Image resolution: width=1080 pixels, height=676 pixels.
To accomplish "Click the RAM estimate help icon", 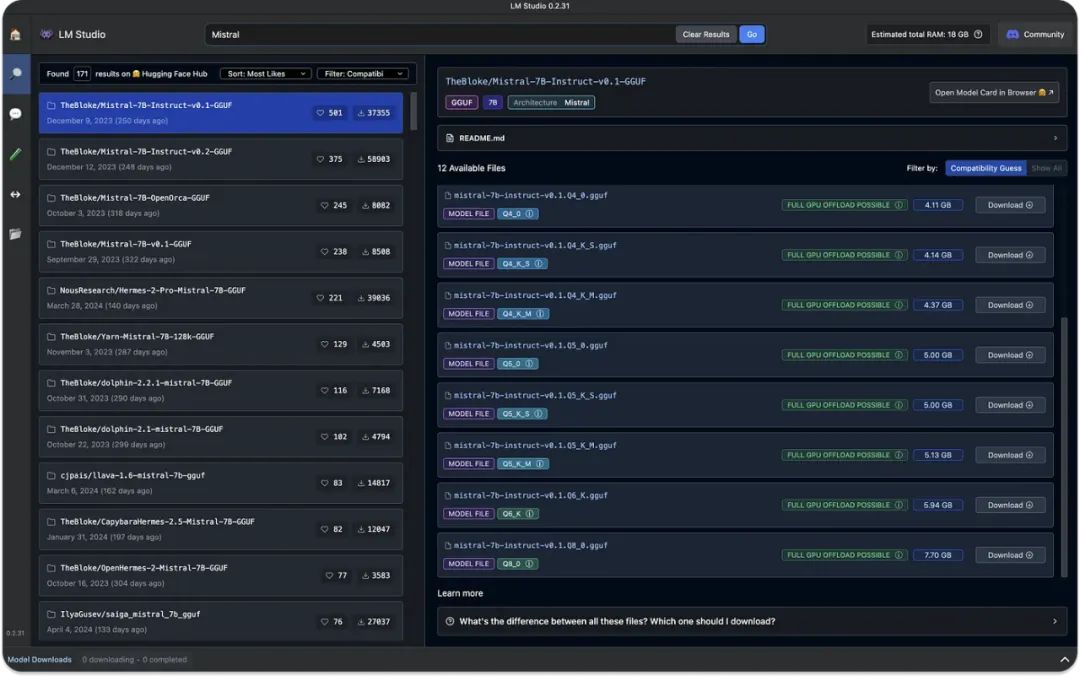I will pyautogui.click(x=978, y=34).
